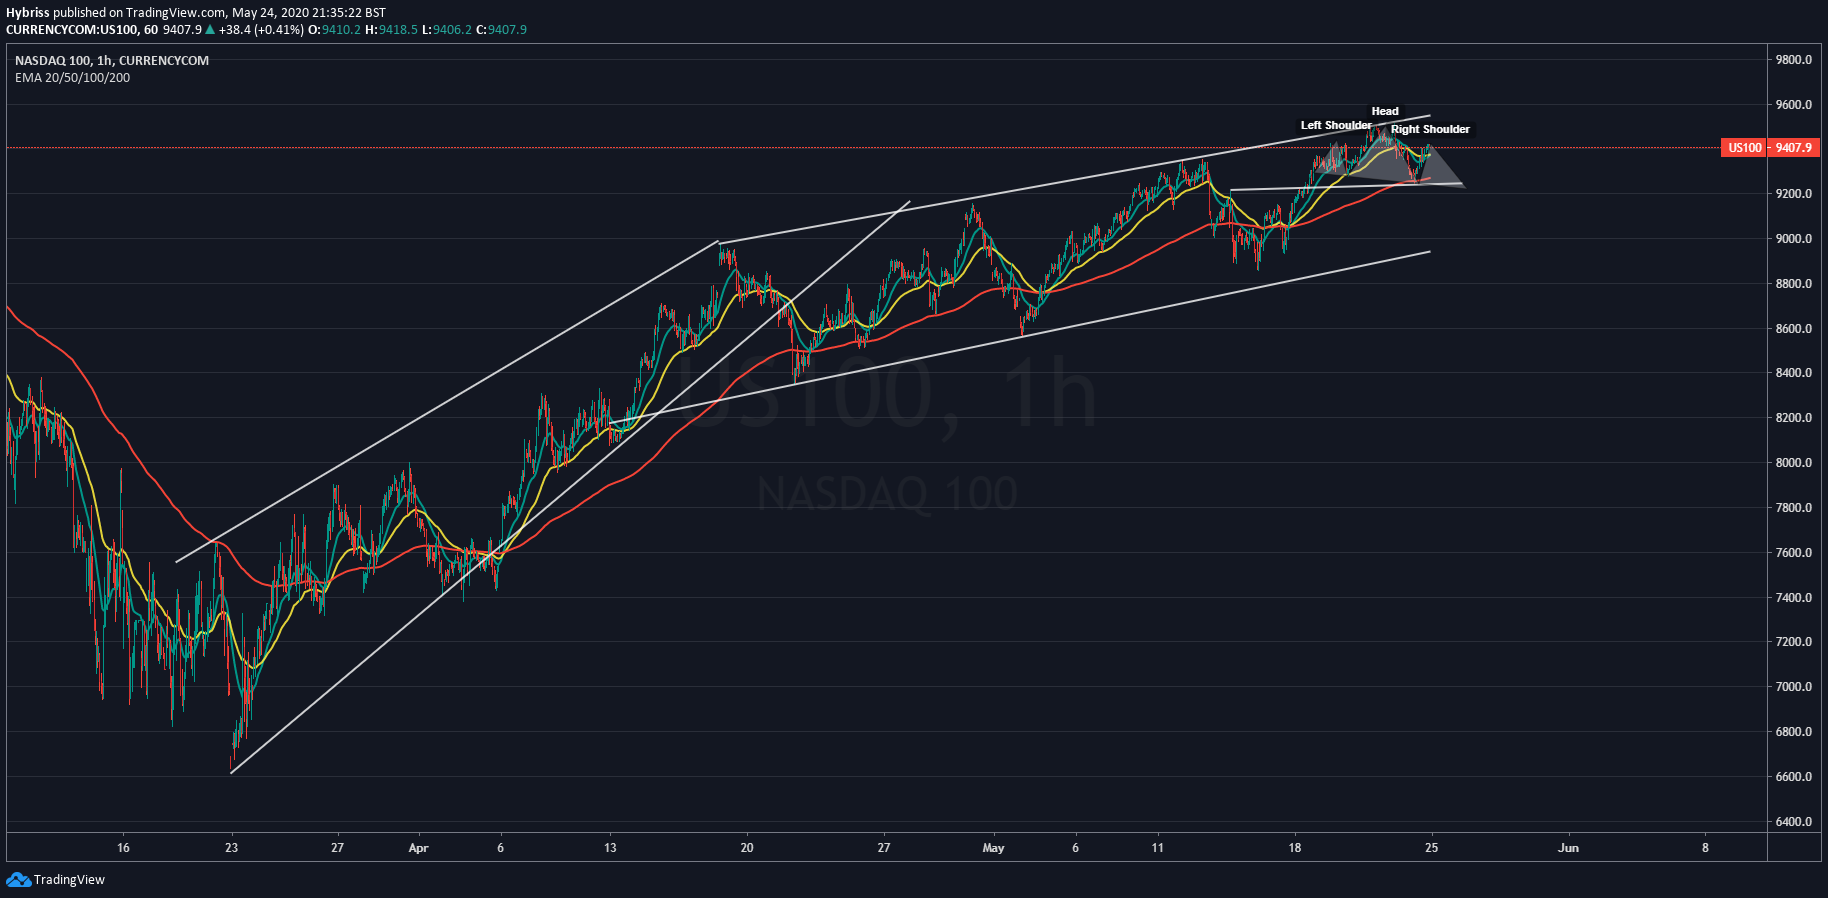Screen dimensions: 1828x898
Task: Click the 9000.0 price axis label
Action: 1794,239
